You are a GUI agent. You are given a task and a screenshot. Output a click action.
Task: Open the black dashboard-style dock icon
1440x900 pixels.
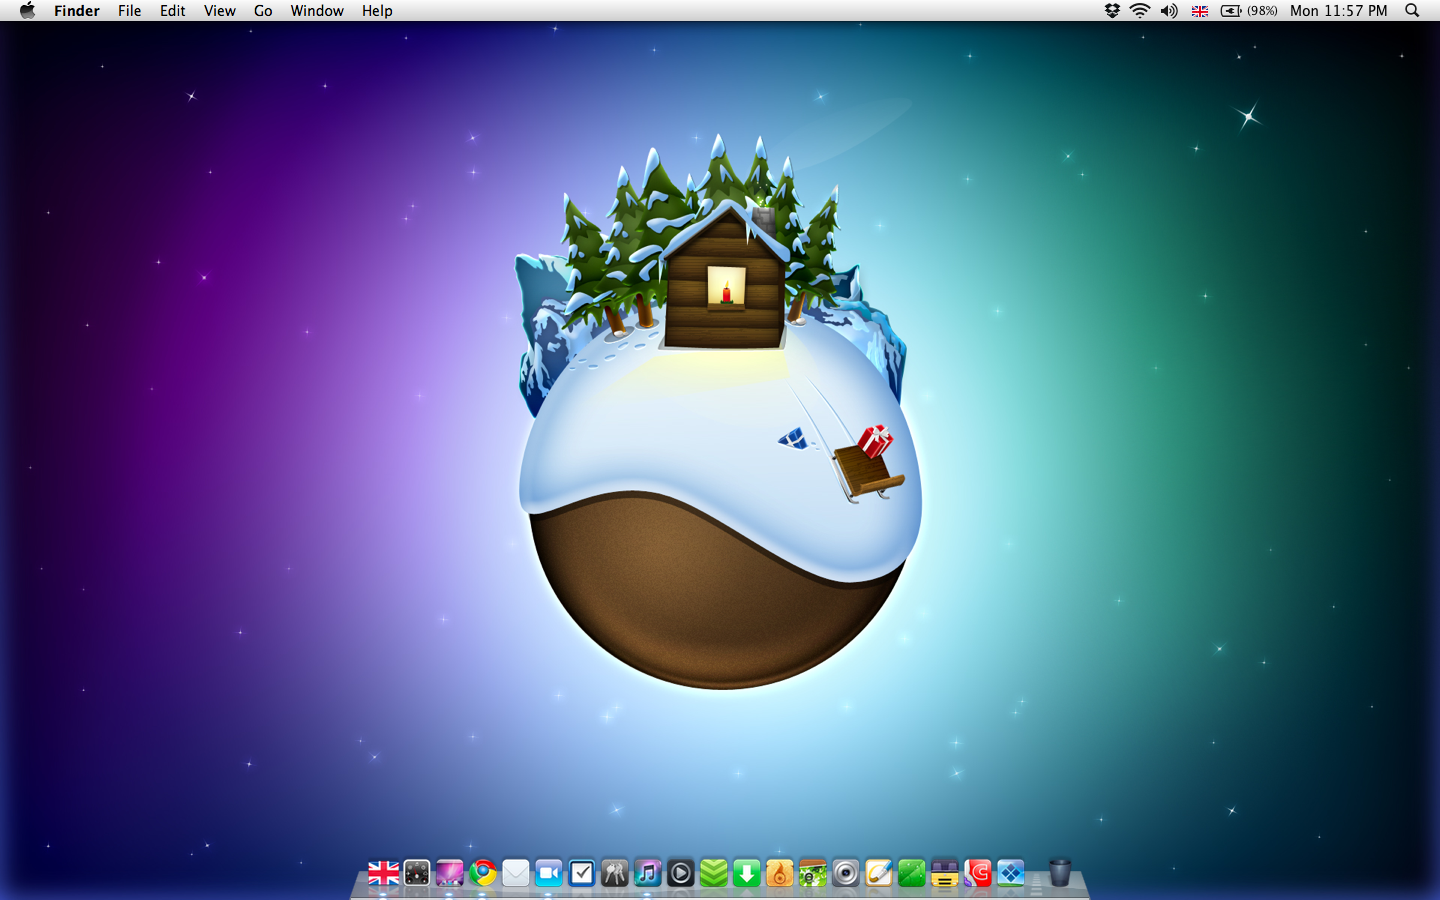tap(417, 873)
